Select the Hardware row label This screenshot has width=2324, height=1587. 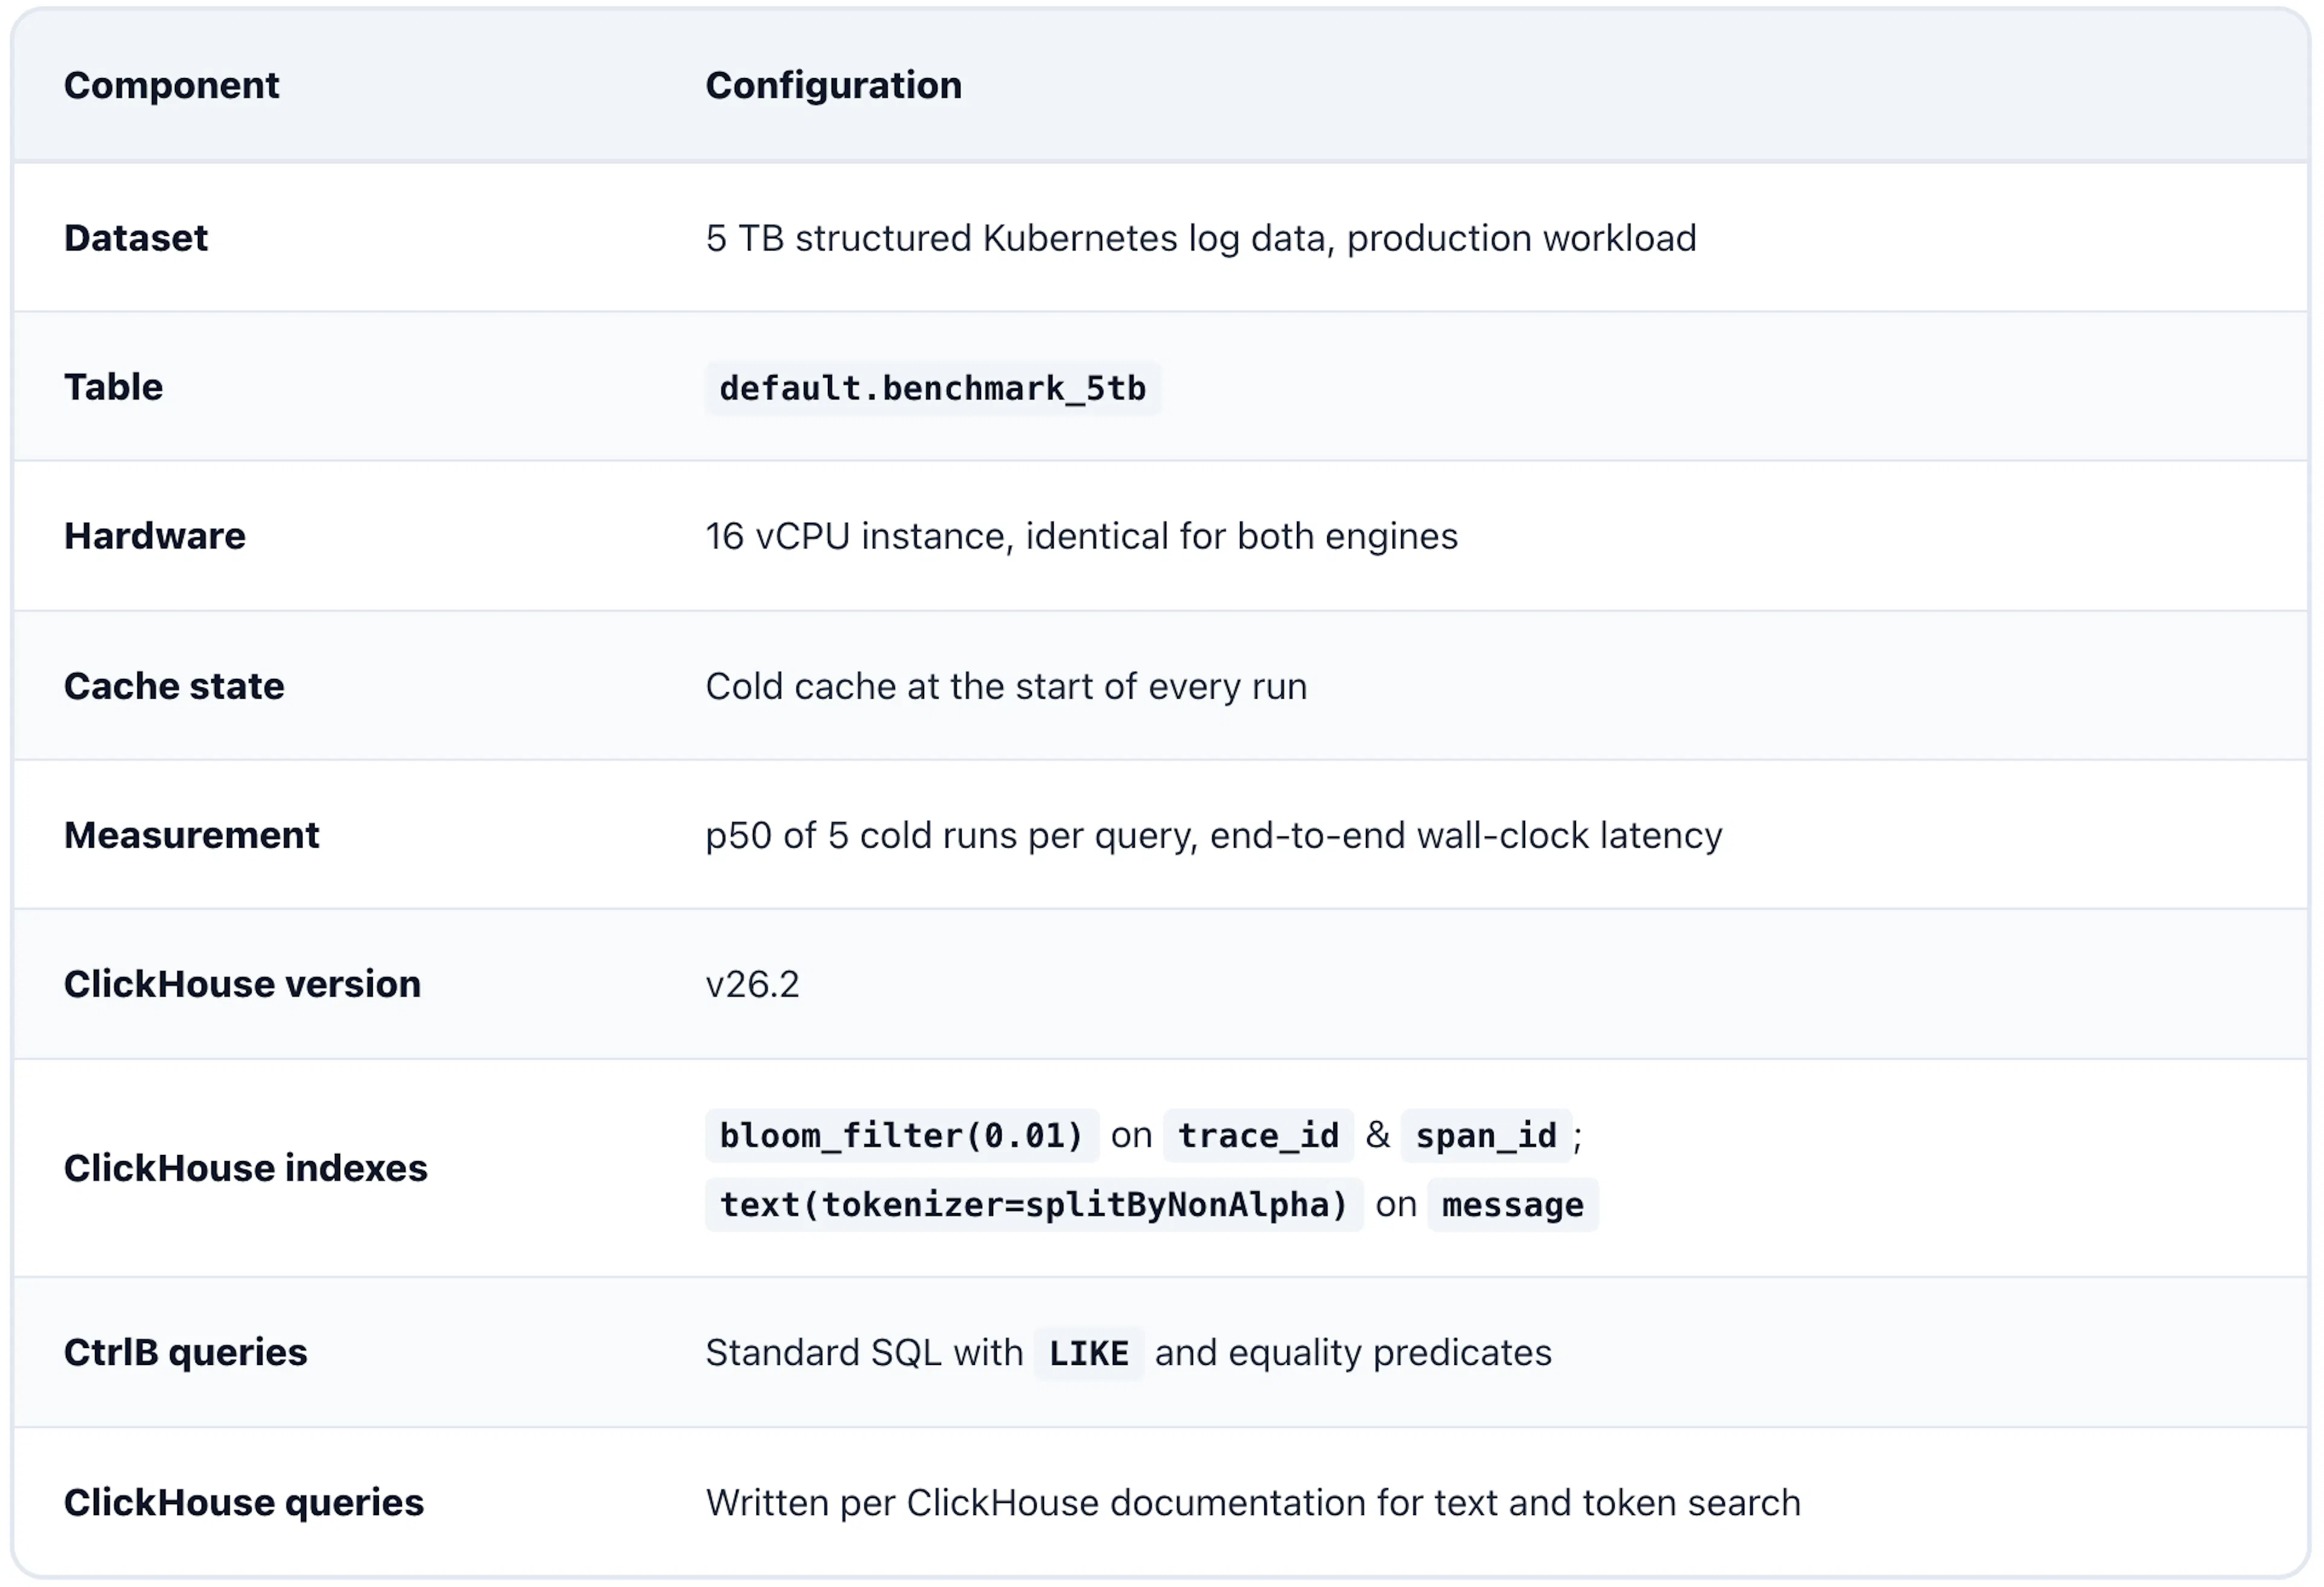tap(155, 536)
